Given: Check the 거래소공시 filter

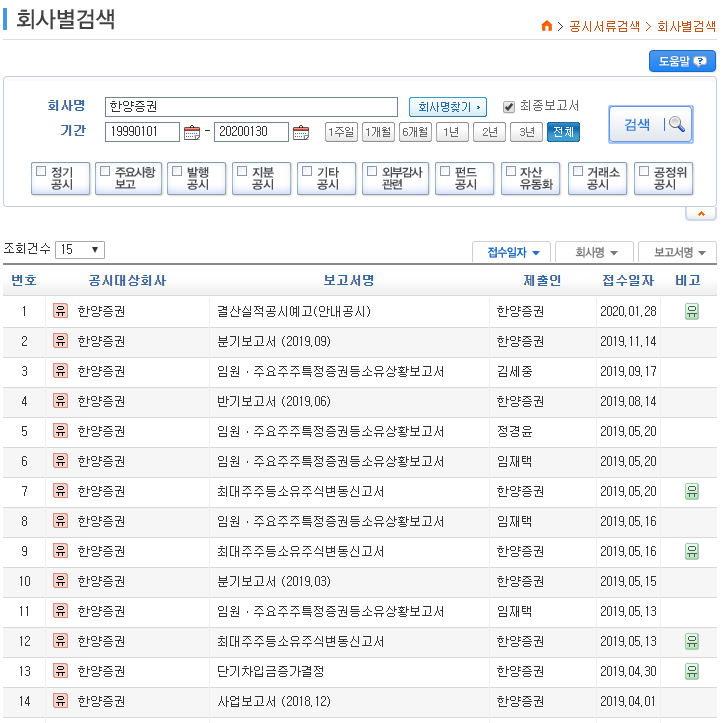Looking at the screenshot, I should [578, 171].
